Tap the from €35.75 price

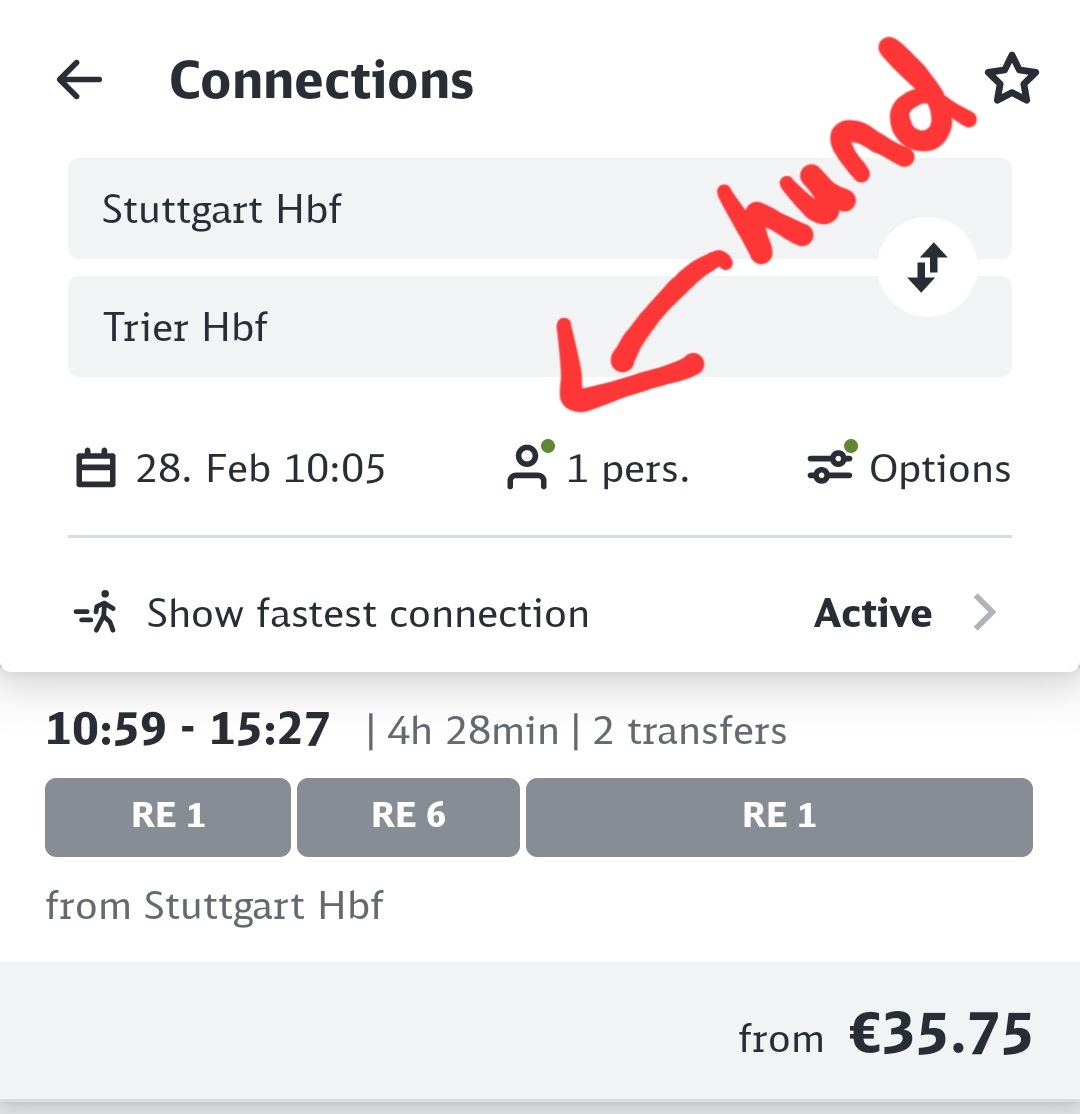point(939,1034)
